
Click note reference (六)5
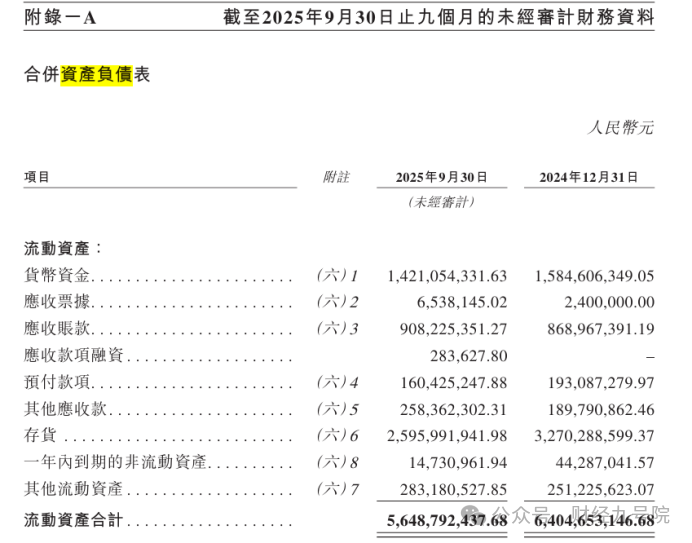click(x=338, y=409)
